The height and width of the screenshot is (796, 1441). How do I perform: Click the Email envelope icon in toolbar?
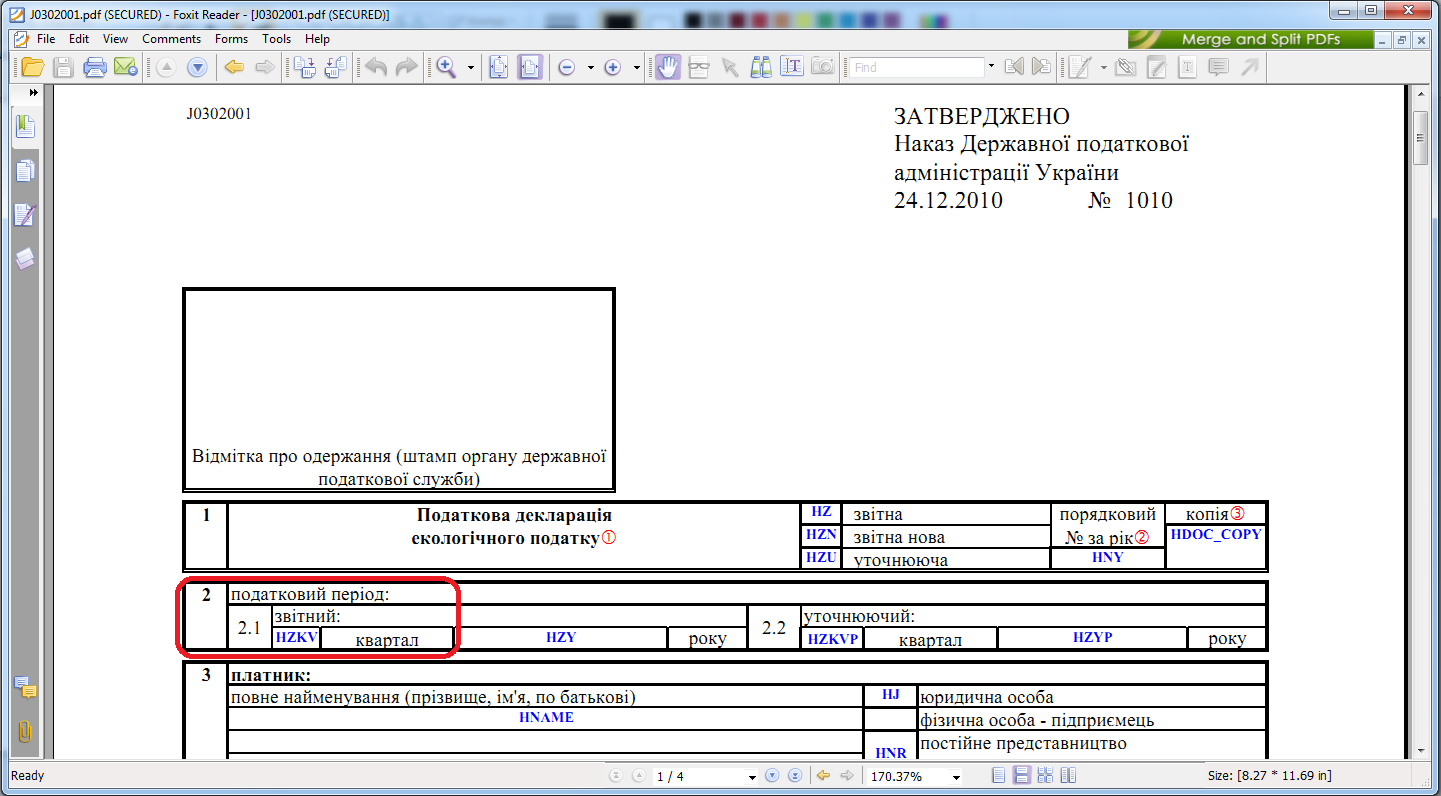(125, 67)
